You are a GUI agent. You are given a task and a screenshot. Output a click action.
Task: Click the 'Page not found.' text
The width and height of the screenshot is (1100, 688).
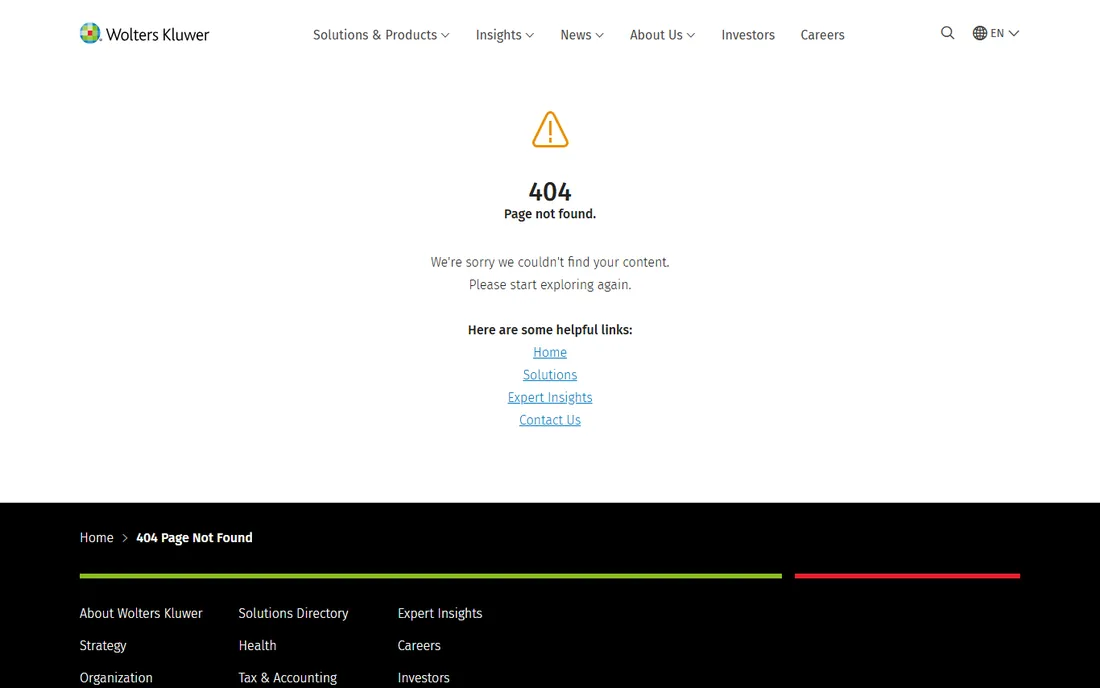tap(550, 214)
